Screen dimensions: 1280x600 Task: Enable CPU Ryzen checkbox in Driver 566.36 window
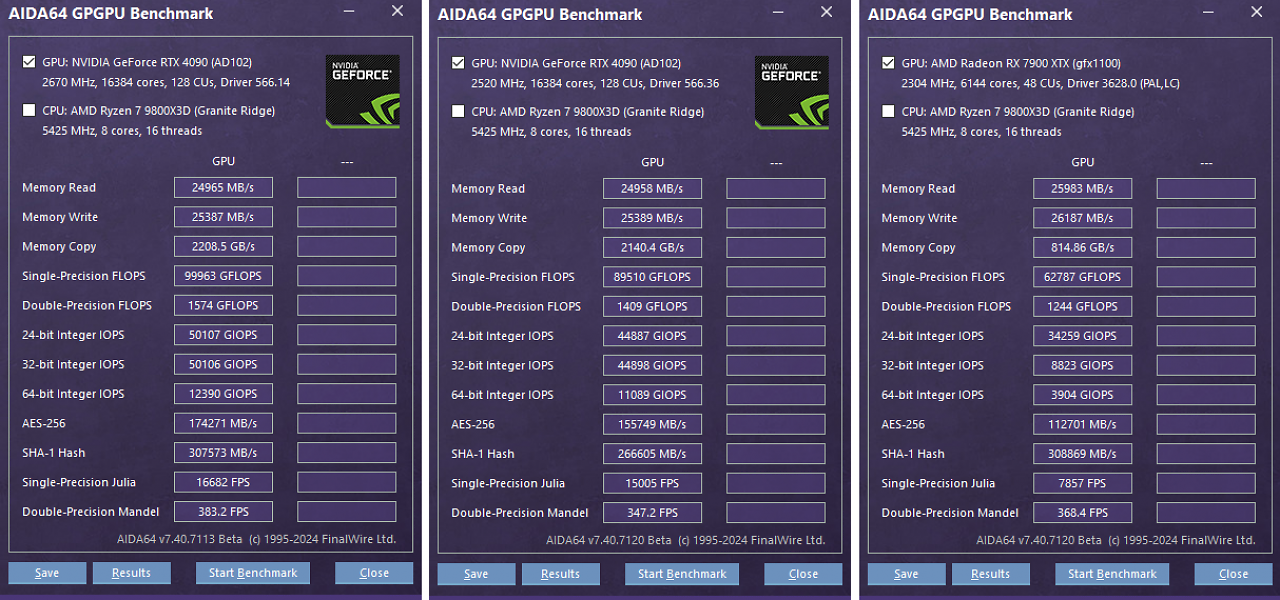(x=458, y=111)
